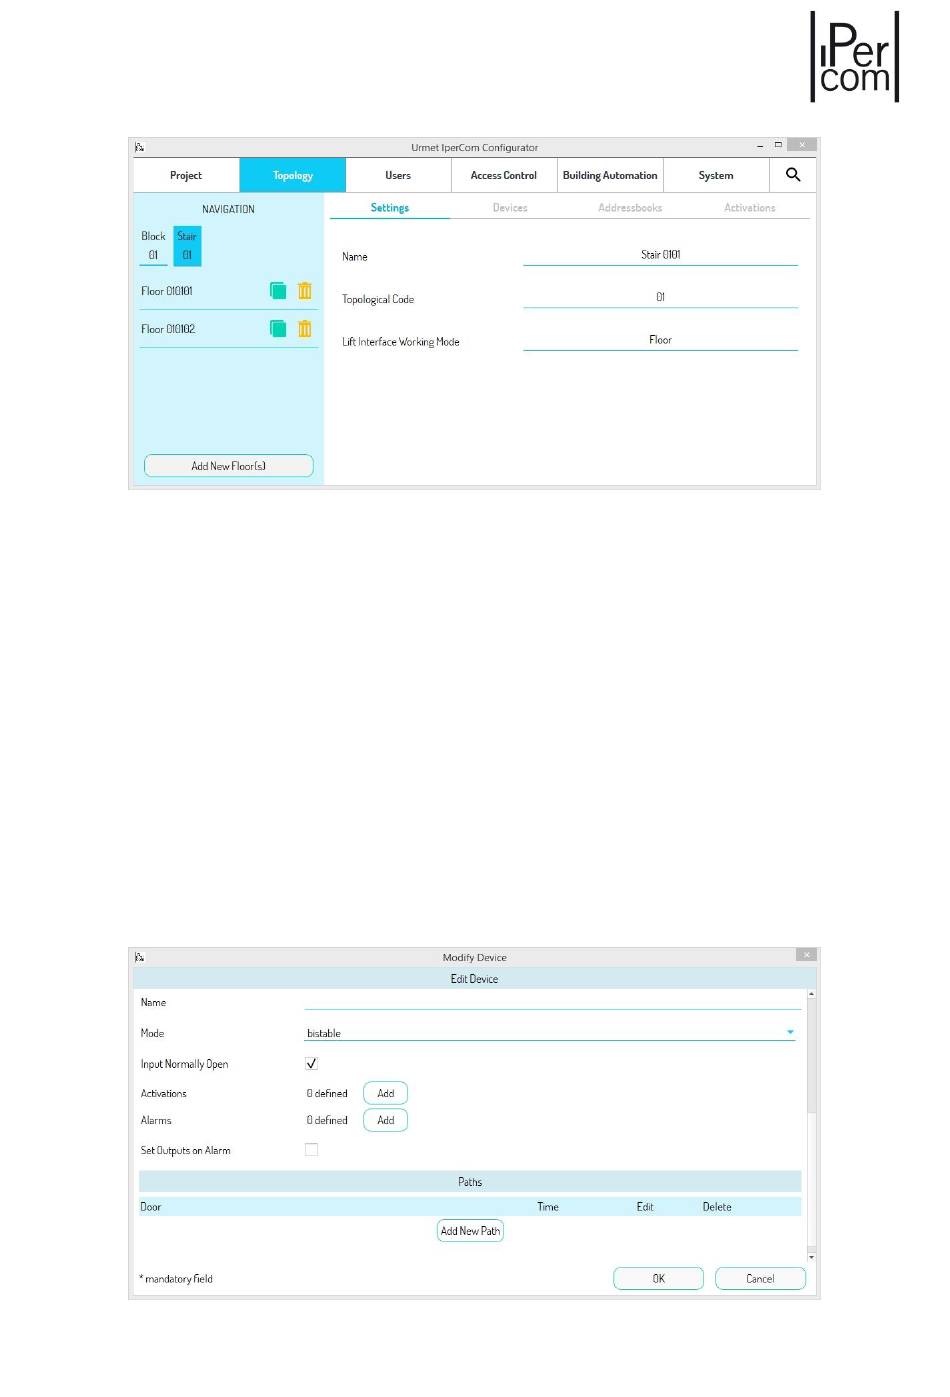
Task: Close the Modify Device dialog
Action: (x=806, y=955)
